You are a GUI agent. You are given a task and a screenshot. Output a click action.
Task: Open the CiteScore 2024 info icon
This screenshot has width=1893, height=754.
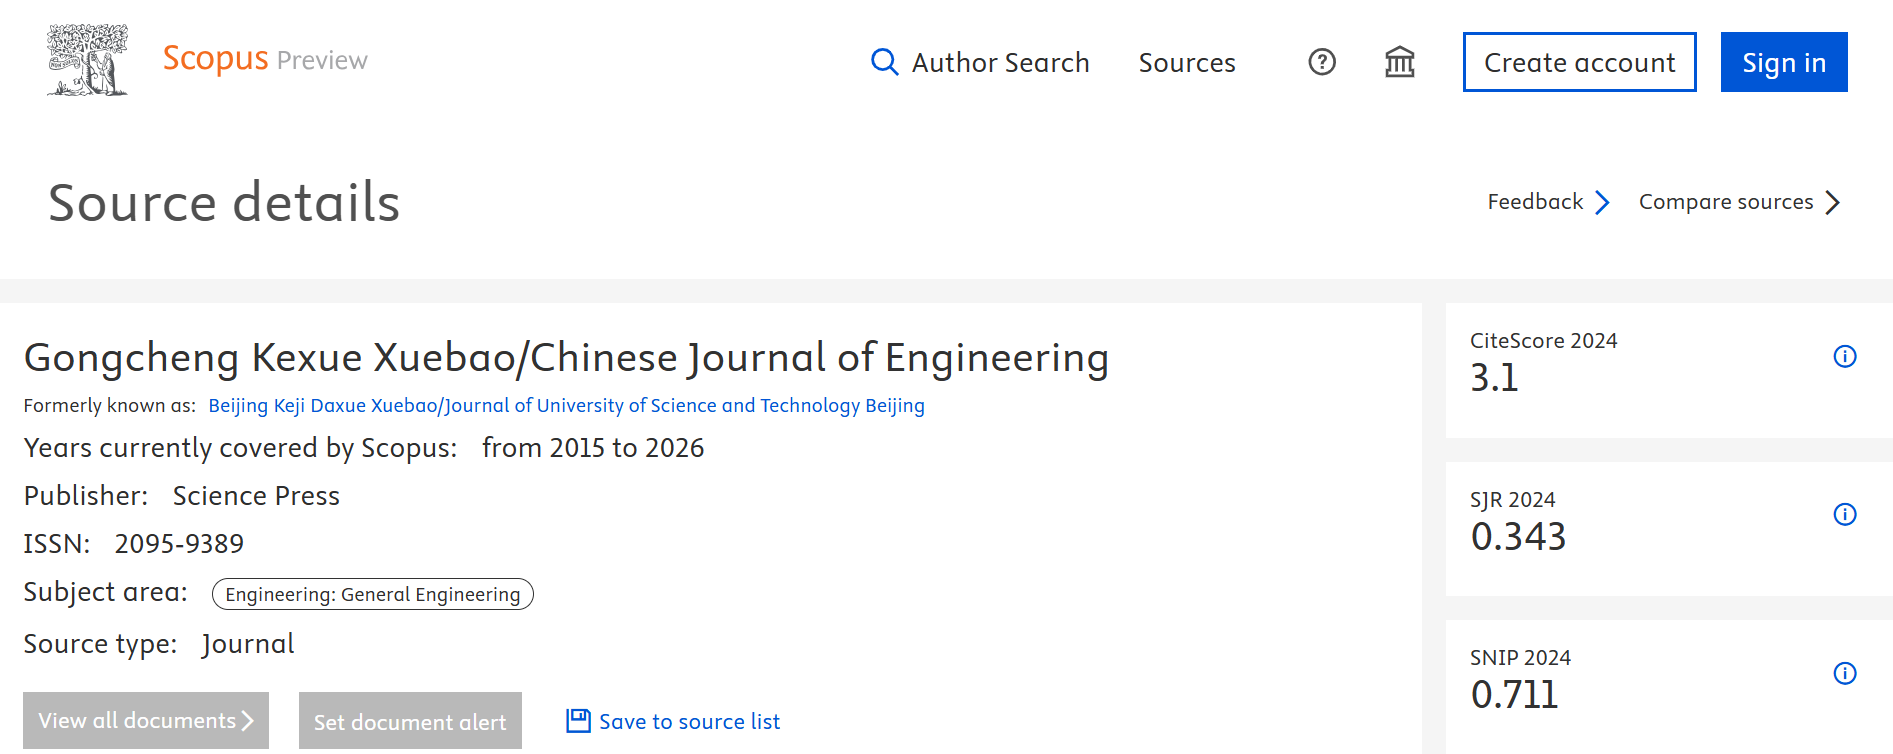click(x=1845, y=356)
